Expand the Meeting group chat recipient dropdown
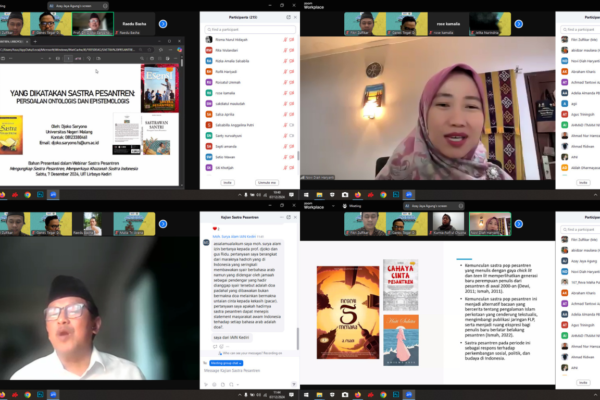600x400 pixels. pos(226,363)
